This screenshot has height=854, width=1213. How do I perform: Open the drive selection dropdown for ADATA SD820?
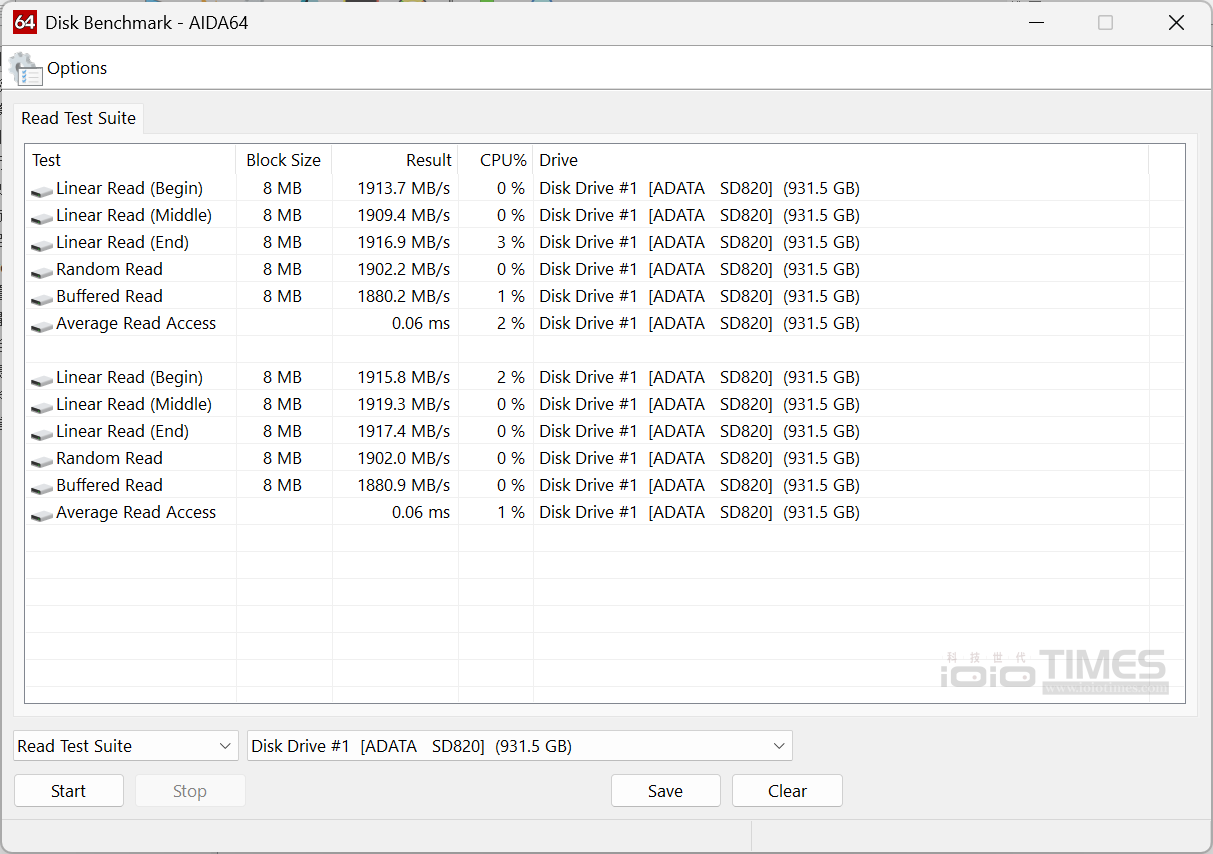tap(520, 745)
